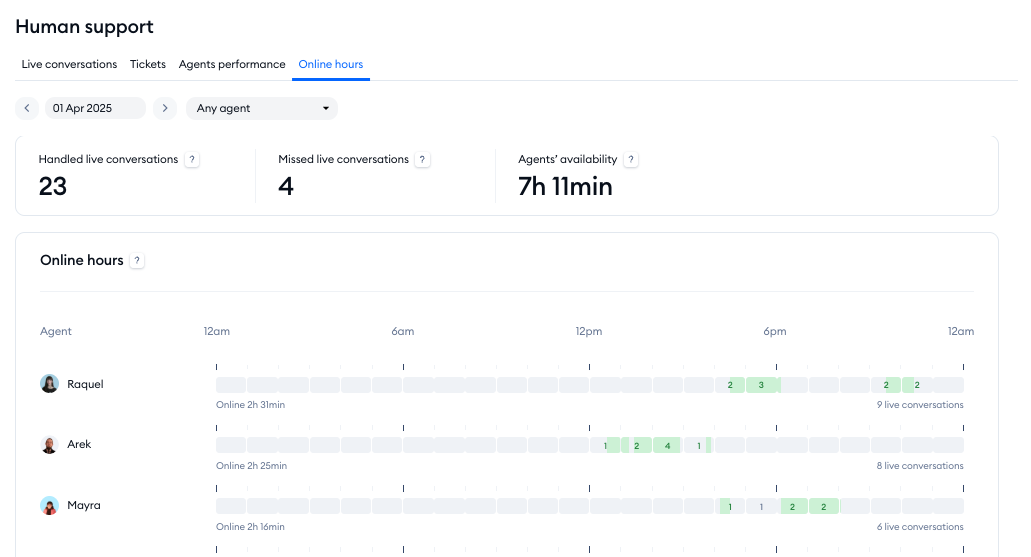Image resolution: width=1031 pixels, height=557 pixels.
Task: Switch to the Tickets tab
Action: point(147,64)
